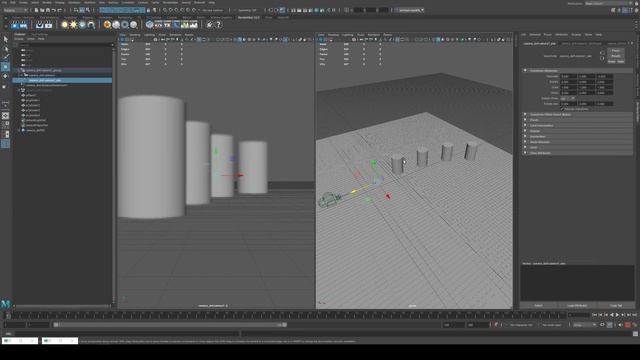640x360 pixels.
Task: Open the Shading menu of left viewport
Action: (x=135, y=35)
